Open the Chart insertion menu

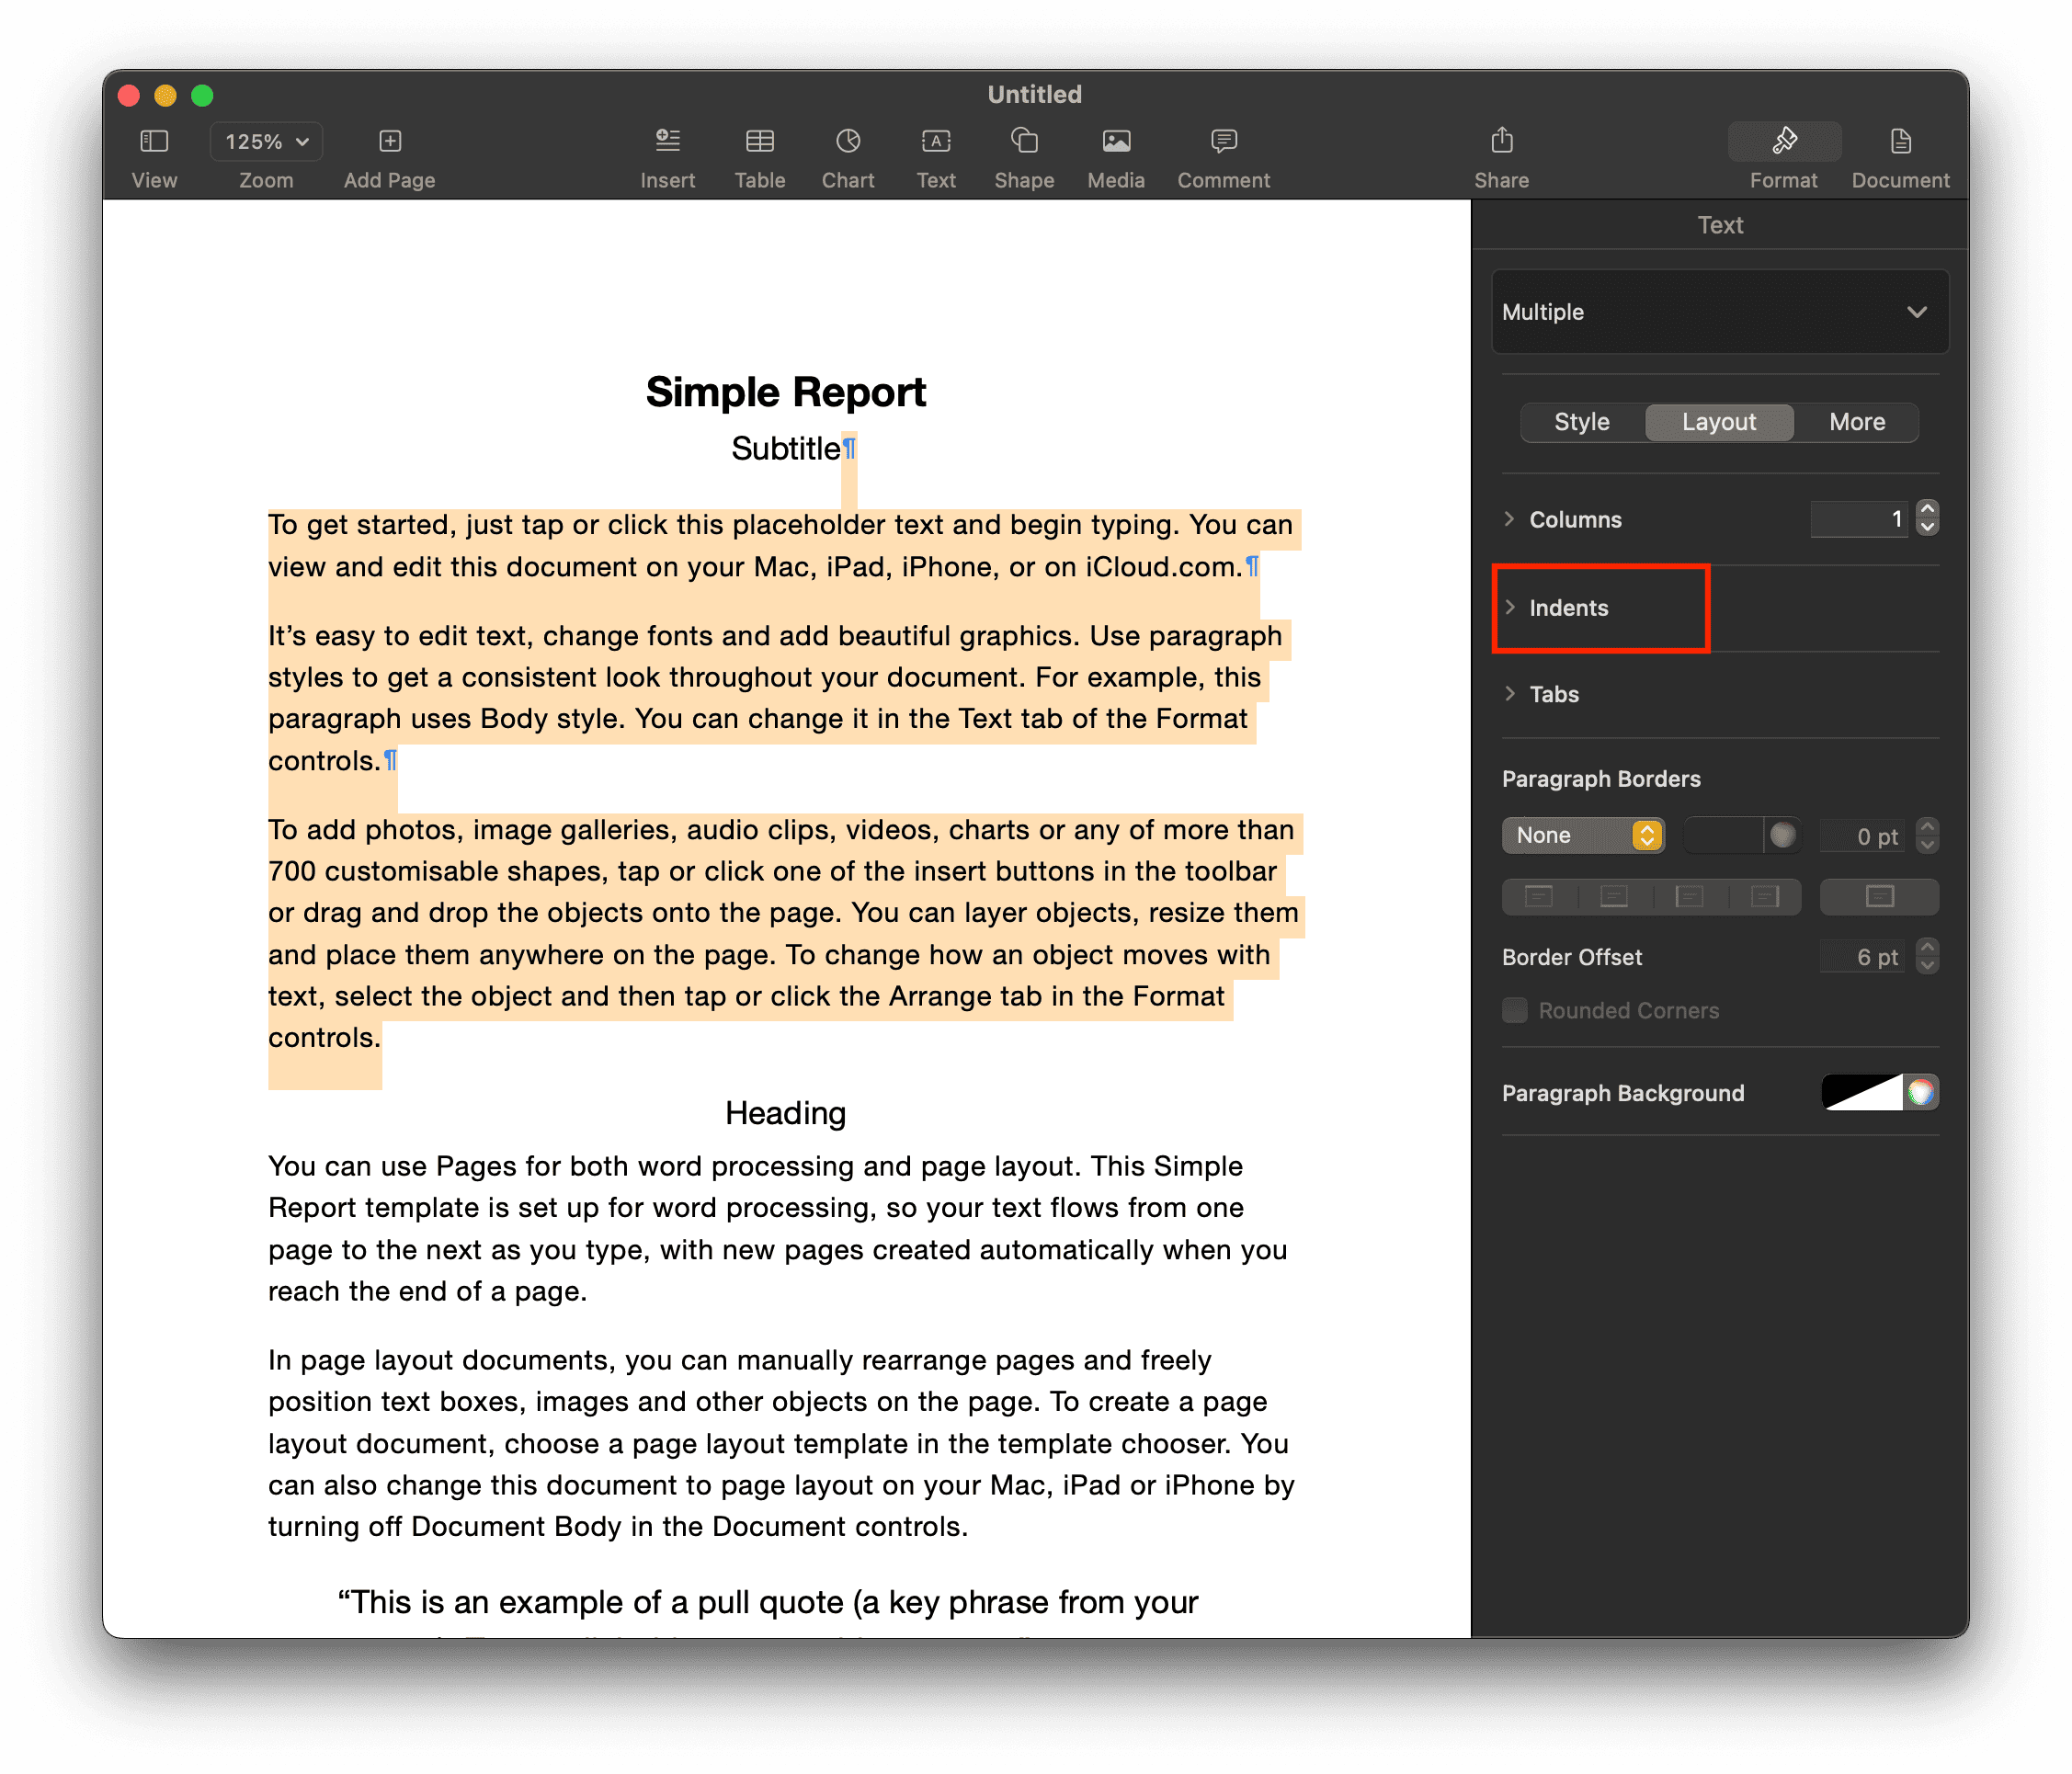pyautogui.click(x=848, y=155)
